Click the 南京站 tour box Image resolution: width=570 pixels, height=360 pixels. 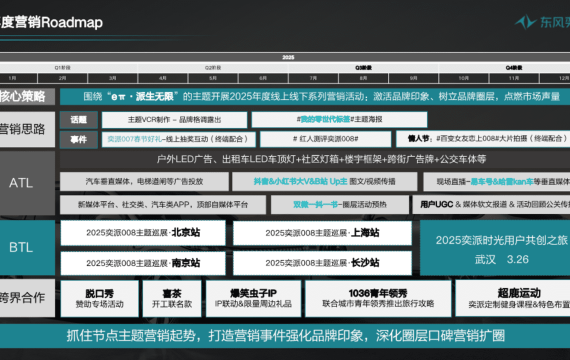point(143,263)
